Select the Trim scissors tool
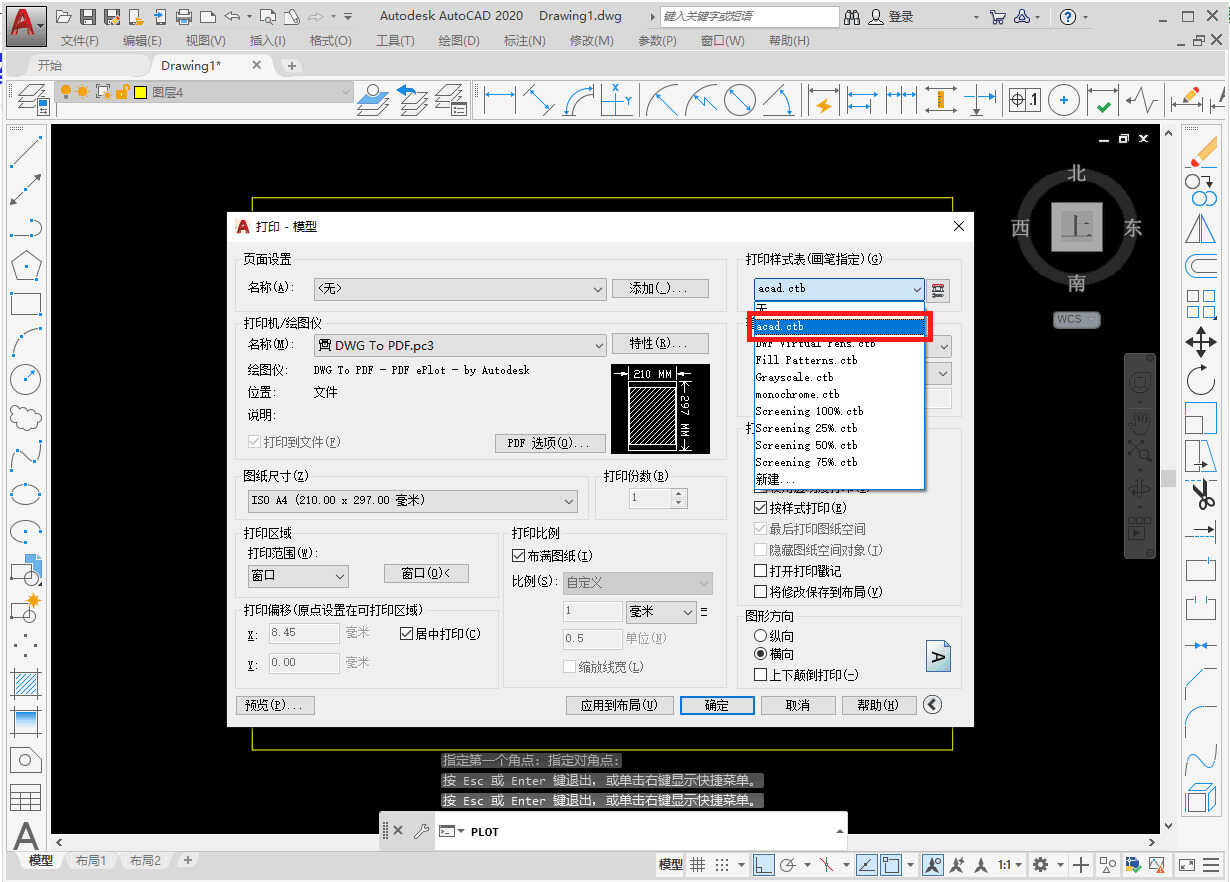 point(1200,495)
